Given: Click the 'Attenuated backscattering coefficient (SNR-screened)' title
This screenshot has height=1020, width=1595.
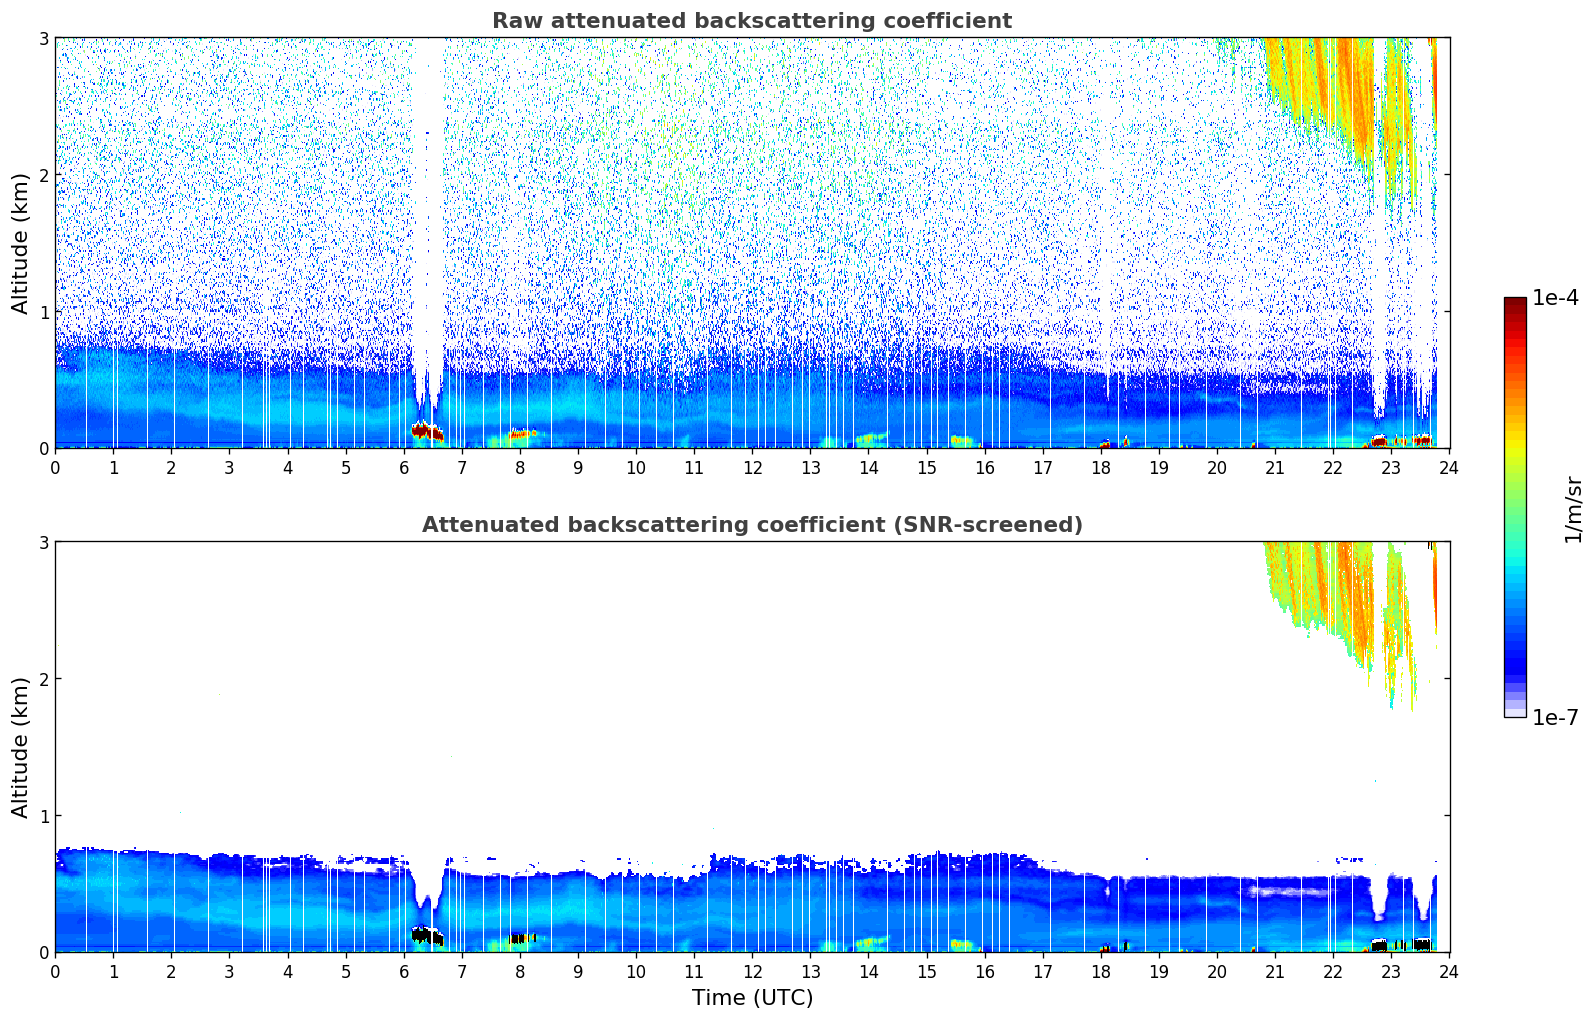Looking at the screenshot, I should coord(751,525).
